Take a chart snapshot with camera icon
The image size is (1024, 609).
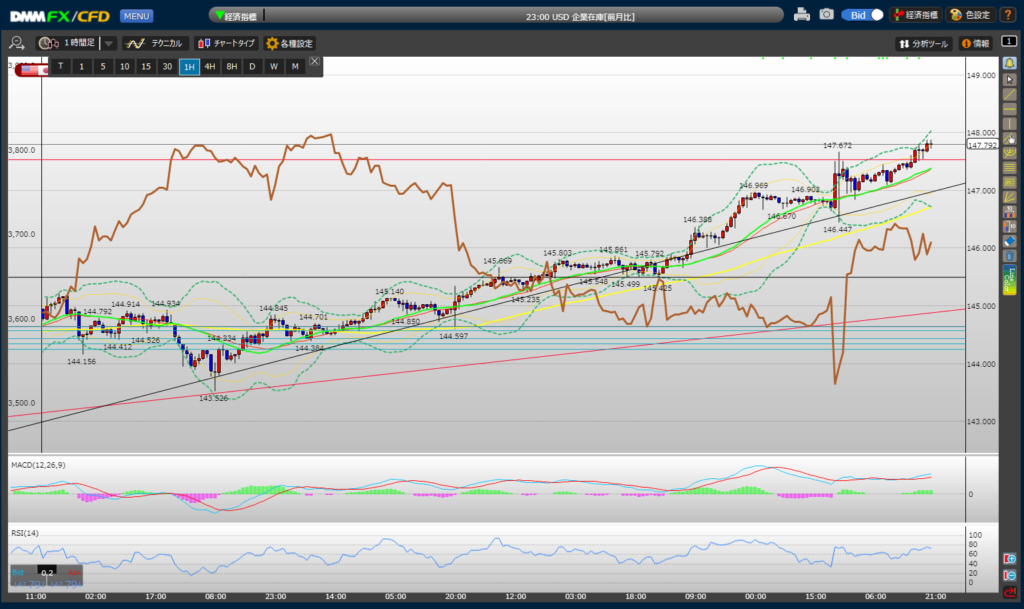pyautogui.click(x=826, y=15)
